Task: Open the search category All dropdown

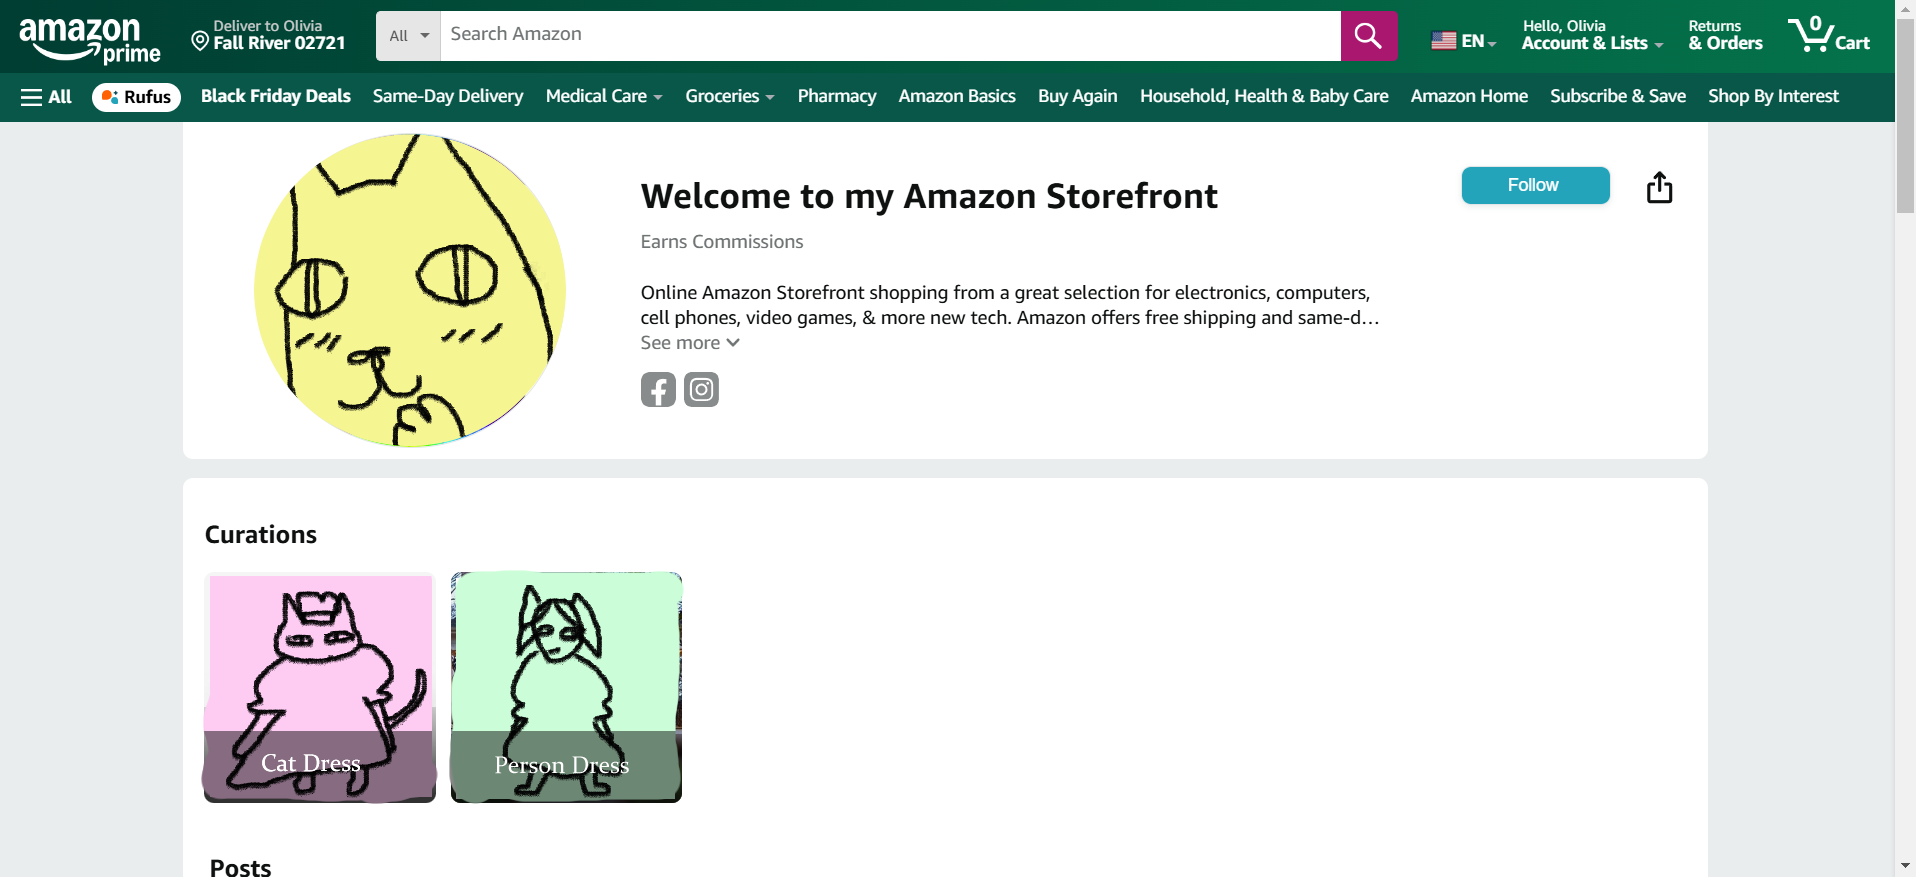Action: (x=409, y=36)
